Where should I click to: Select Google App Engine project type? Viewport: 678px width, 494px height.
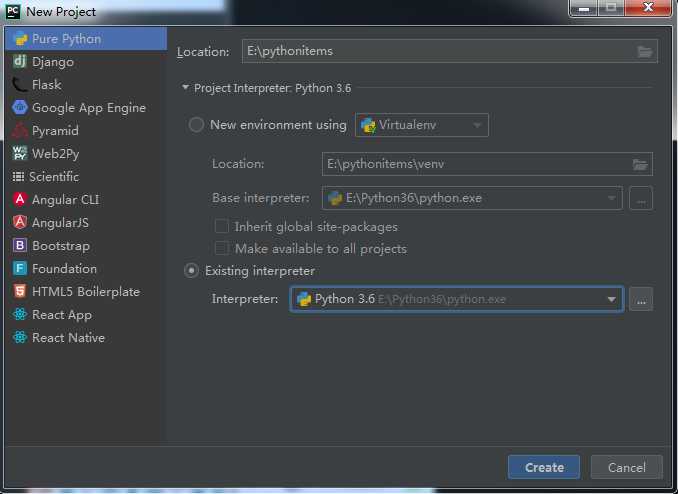pyautogui.click(x=86, y=108)
